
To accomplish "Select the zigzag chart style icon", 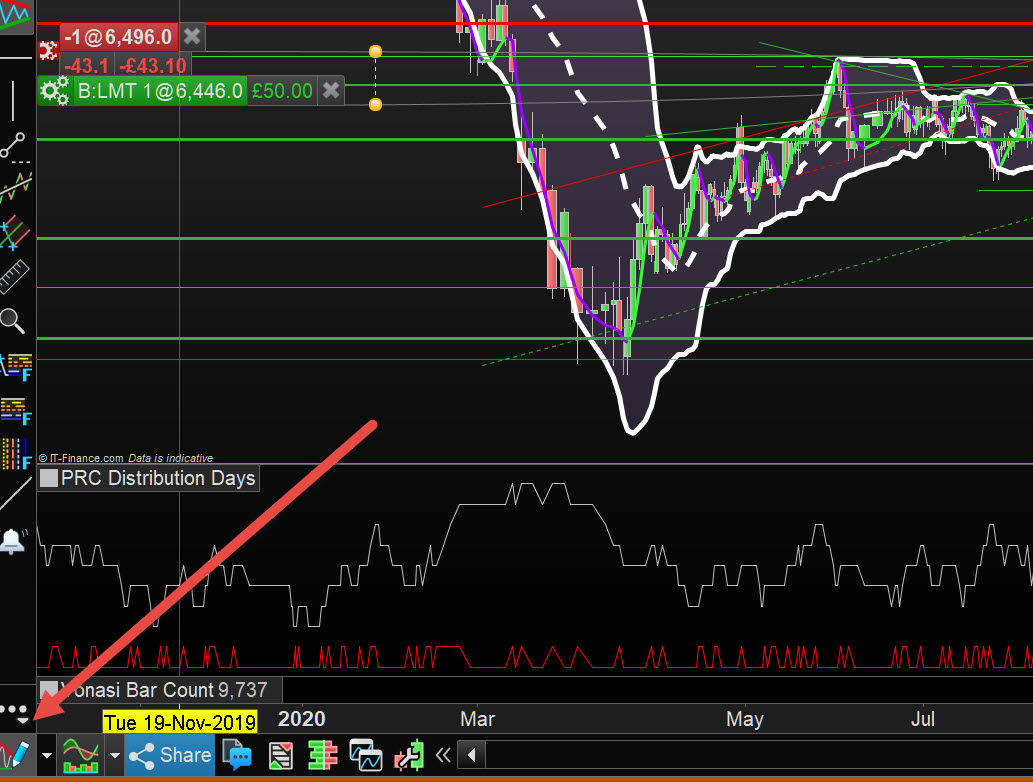I will click(16, 14).
